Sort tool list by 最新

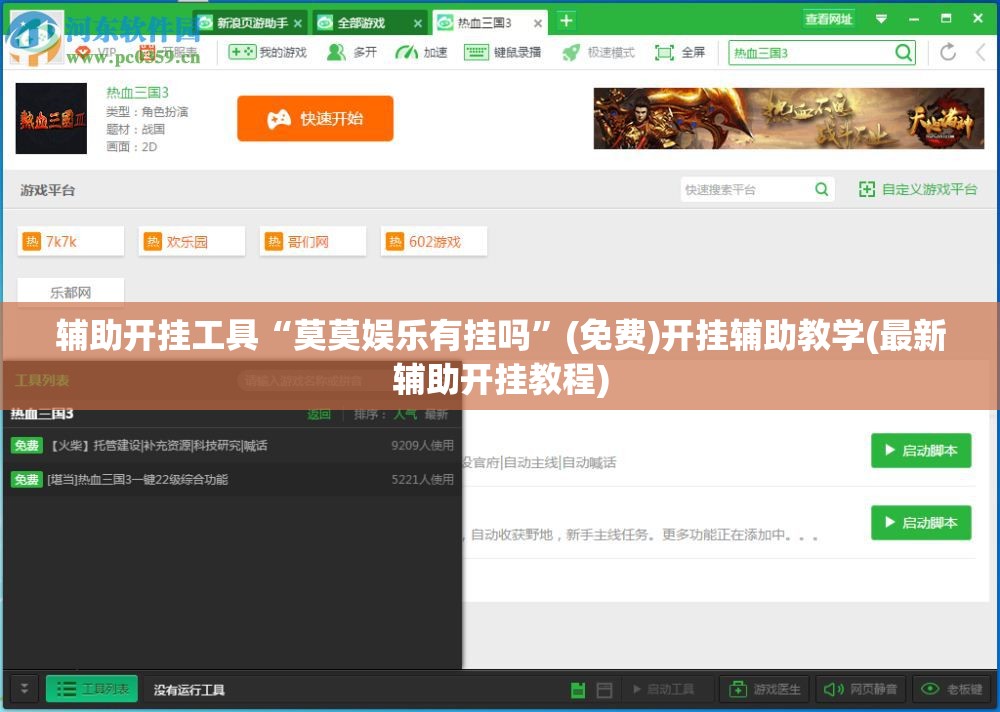click(436, 415)
